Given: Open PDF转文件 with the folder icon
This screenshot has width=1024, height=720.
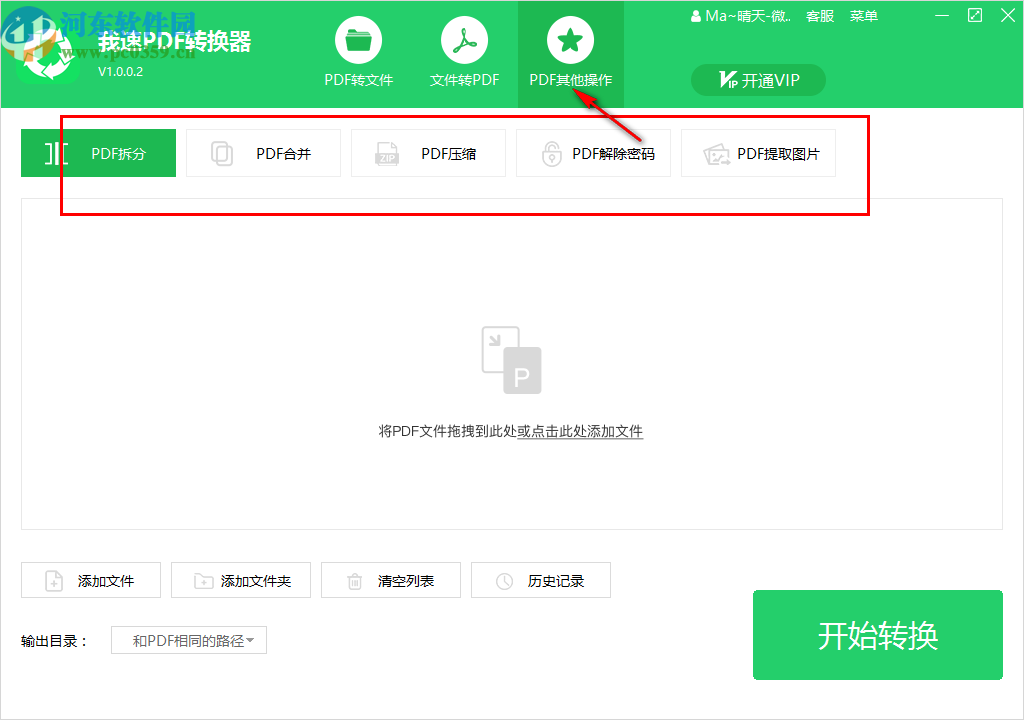Looking at the screenshot, I should (359, 40).
